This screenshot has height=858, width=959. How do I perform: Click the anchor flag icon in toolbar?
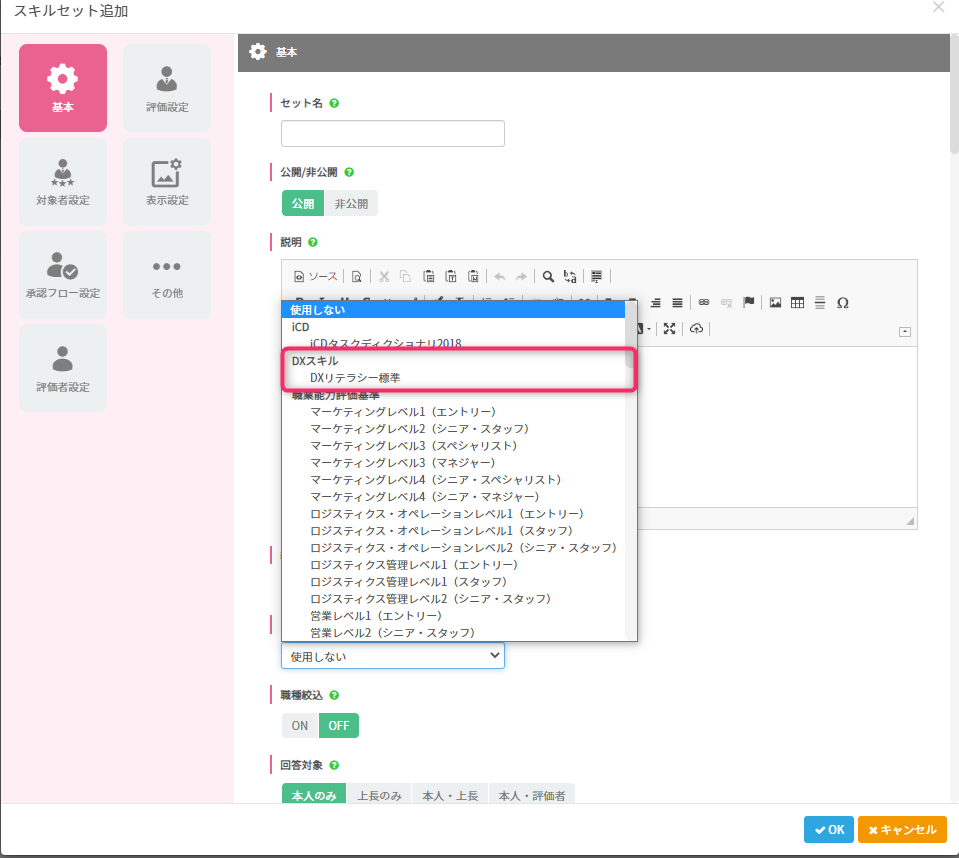[748, 303]
